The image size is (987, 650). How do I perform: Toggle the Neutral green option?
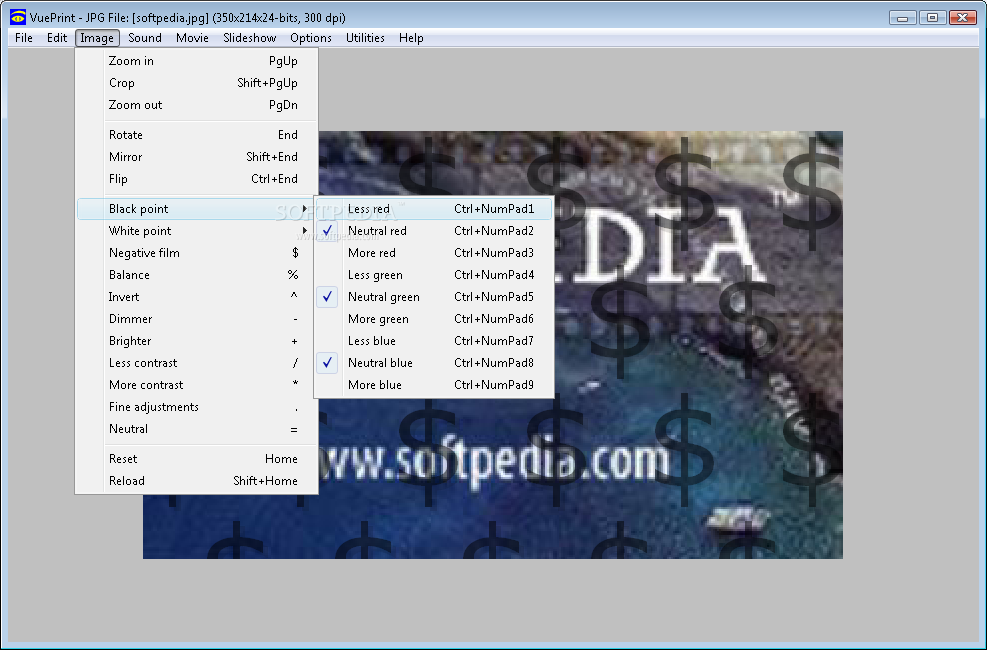434,297
